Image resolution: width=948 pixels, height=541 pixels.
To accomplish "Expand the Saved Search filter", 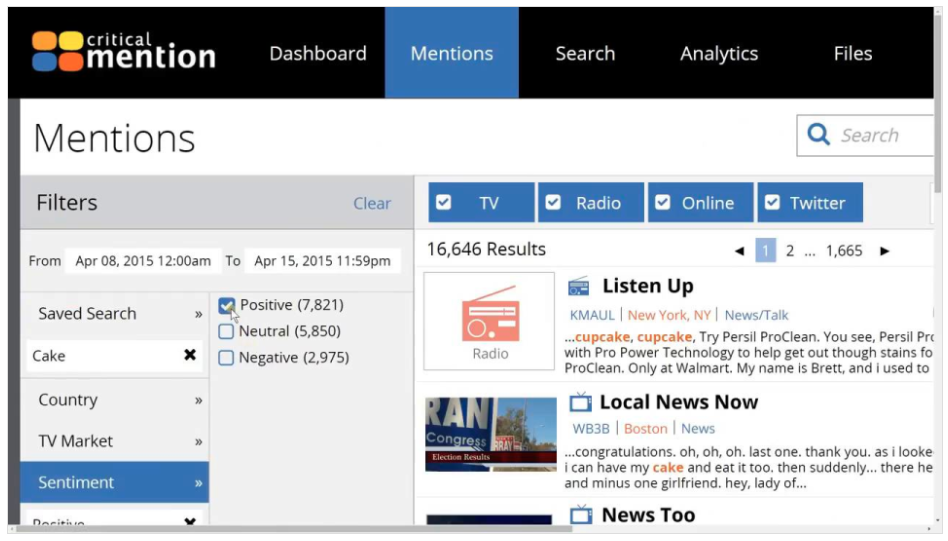I will (115, 314).
